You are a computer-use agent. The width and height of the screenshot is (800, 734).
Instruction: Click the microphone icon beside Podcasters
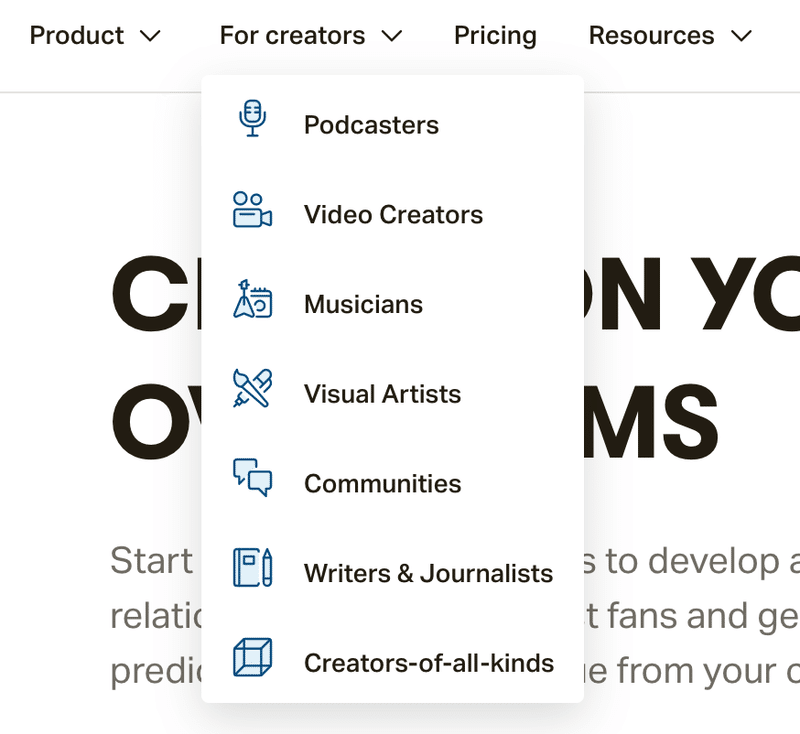(x=253, y=118)
